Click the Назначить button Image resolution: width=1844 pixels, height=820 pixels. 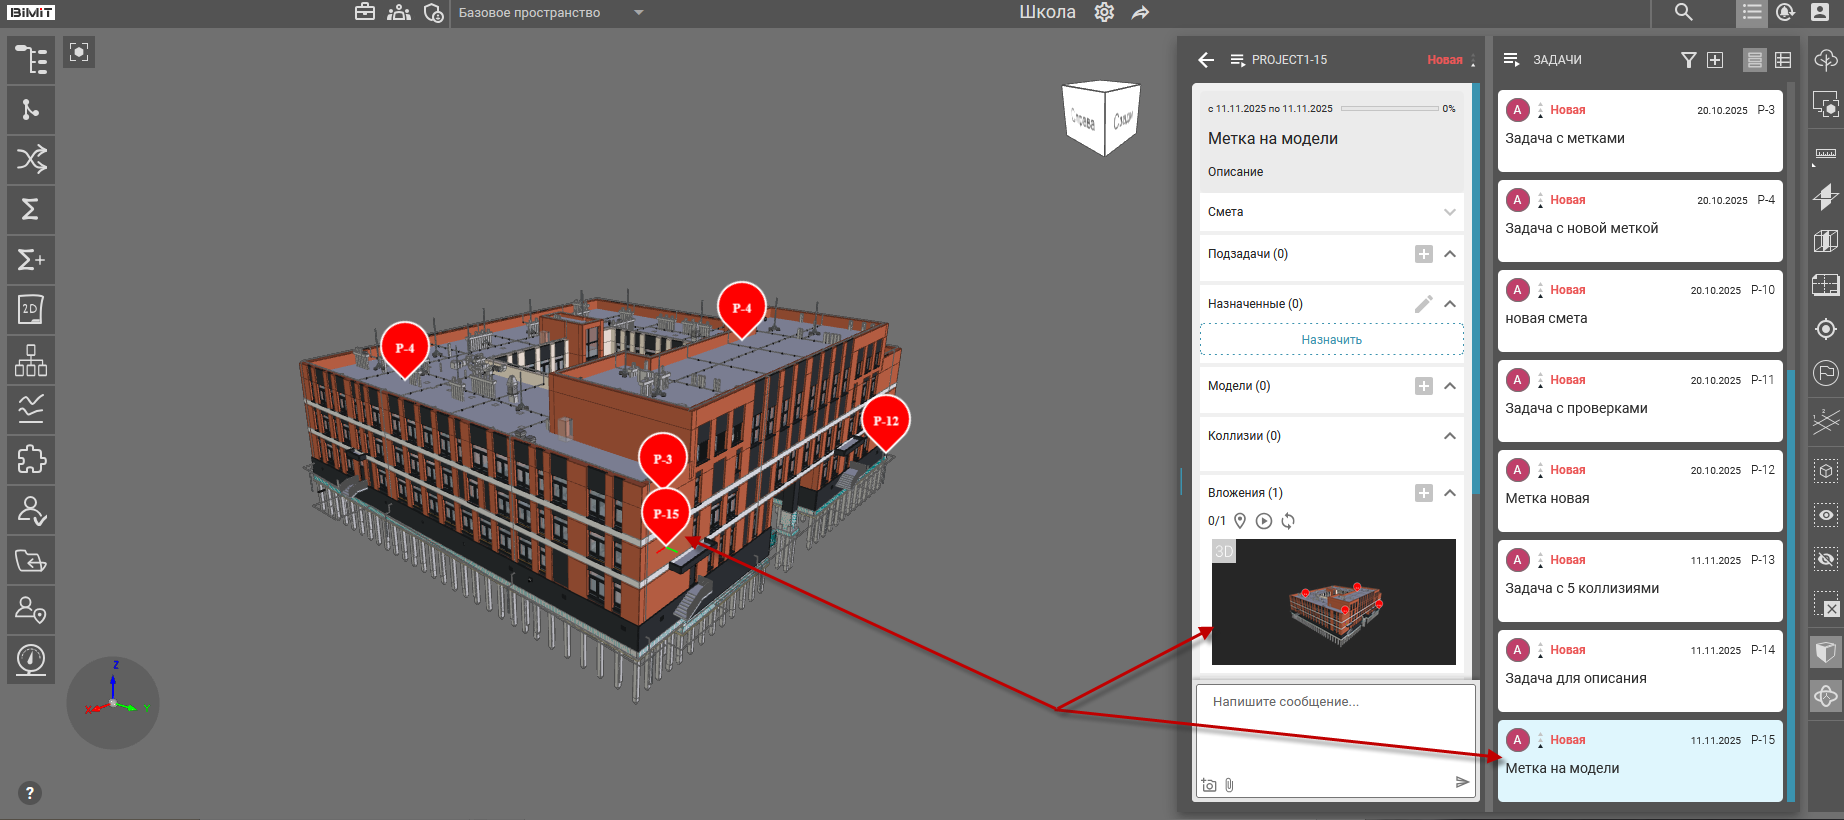1331,340
